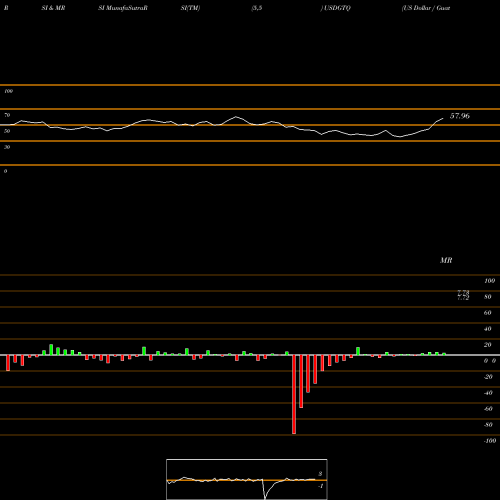
Task: Click the 'SI MunafaSutraR' header text
Action: [x=123, y=8]
